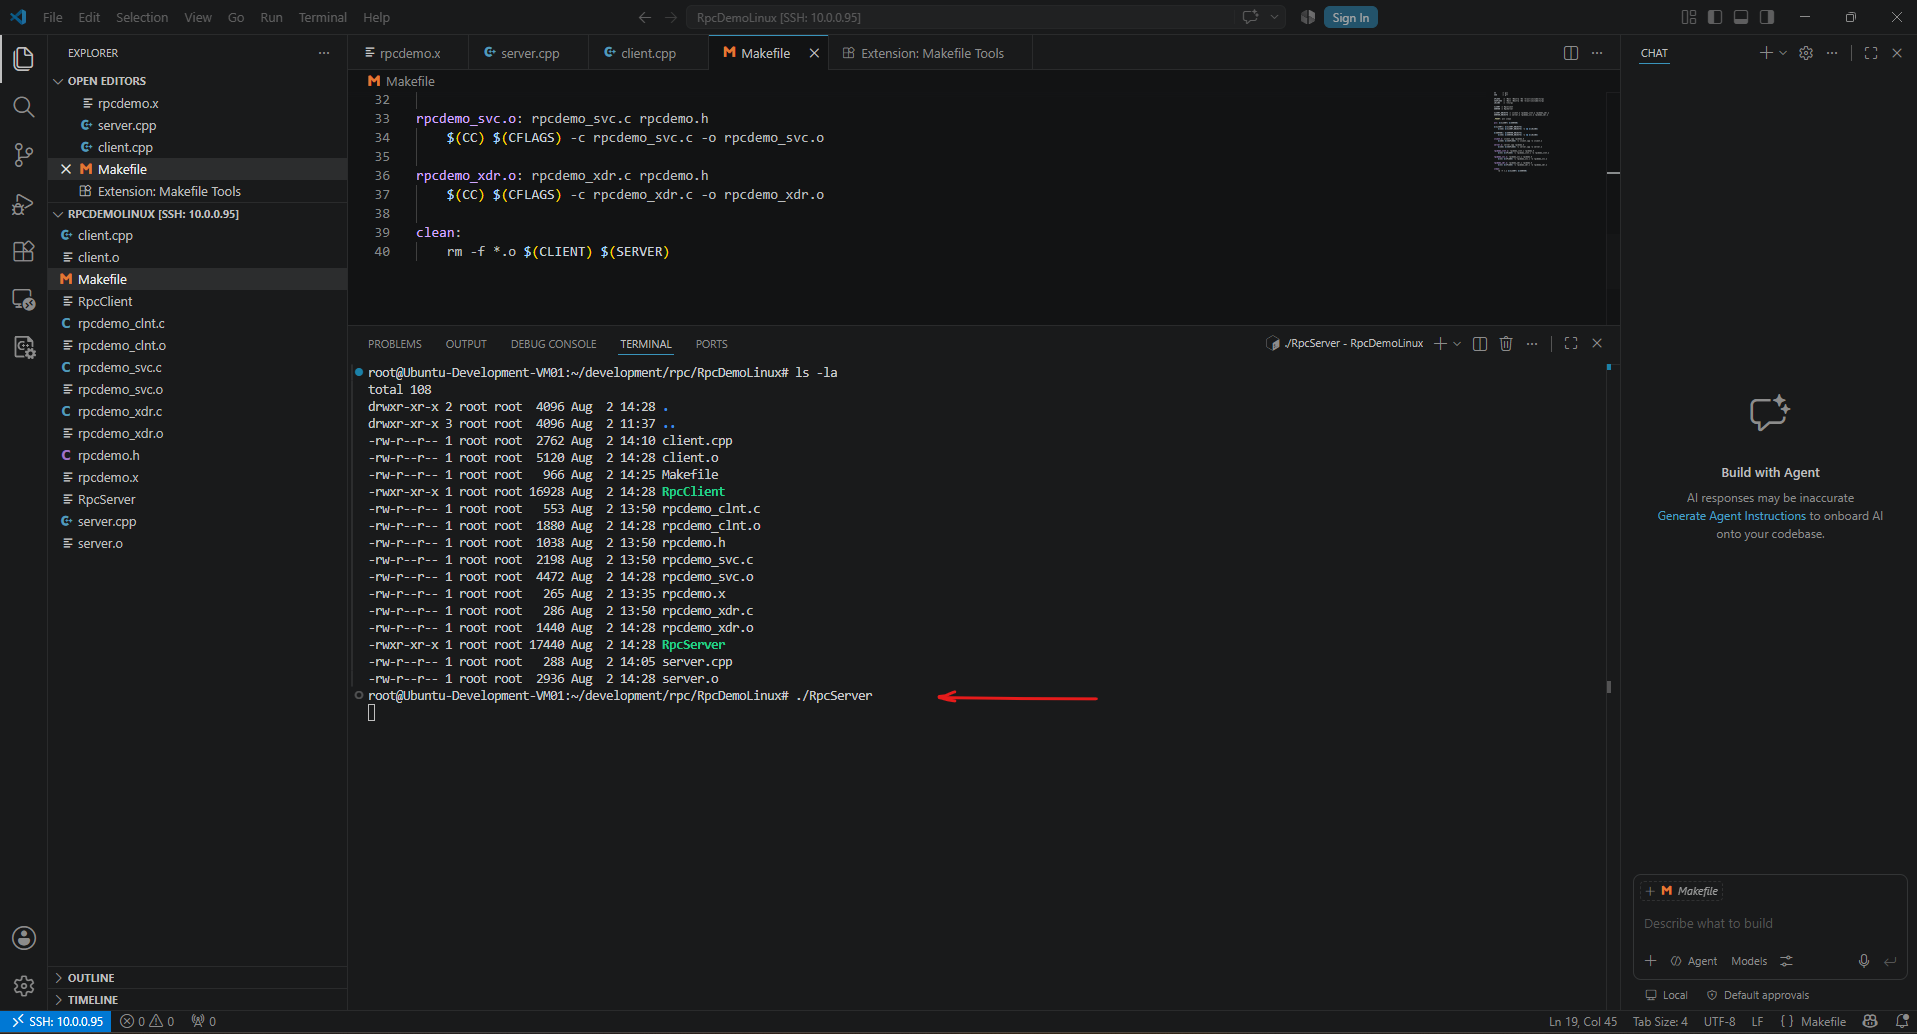Viewport: 1917px width, 1034px height.
Task: Show errors and warnings count in status bar
Action: (x=147, y=1021)
